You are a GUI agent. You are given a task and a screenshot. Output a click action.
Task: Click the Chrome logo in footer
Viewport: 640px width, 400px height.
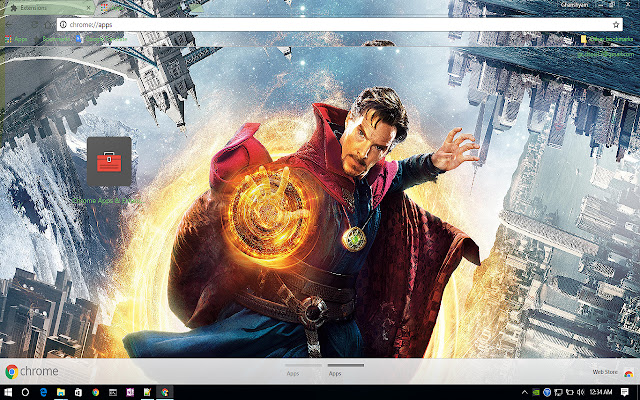[31, 371]
